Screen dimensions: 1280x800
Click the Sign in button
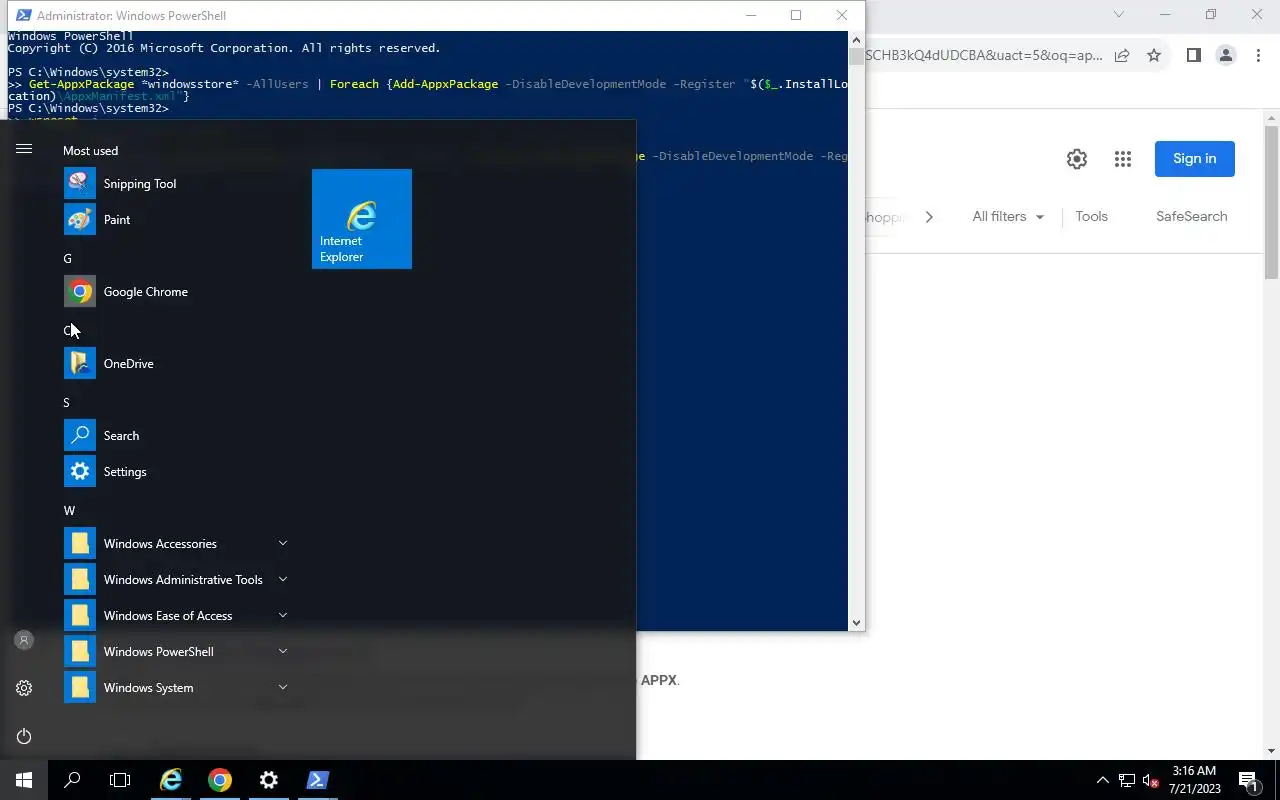tap(1195, 159)
